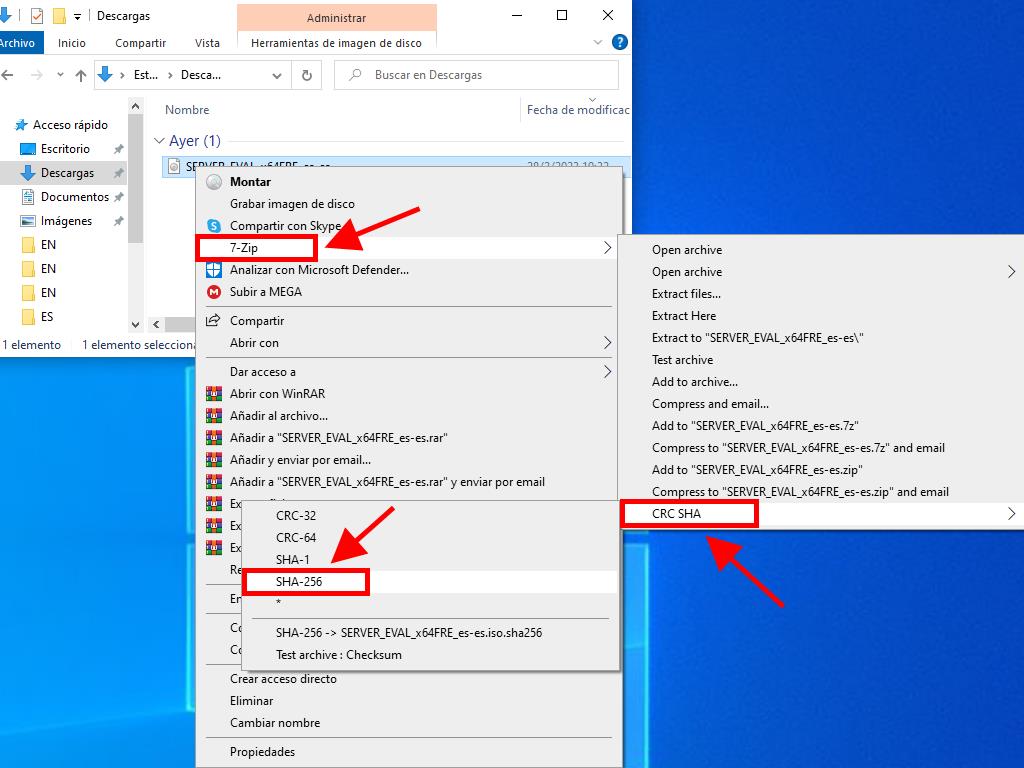The image size is (1024, 768).
Task: Expand the 7-Zip submenu
Action: click(257, 248)
